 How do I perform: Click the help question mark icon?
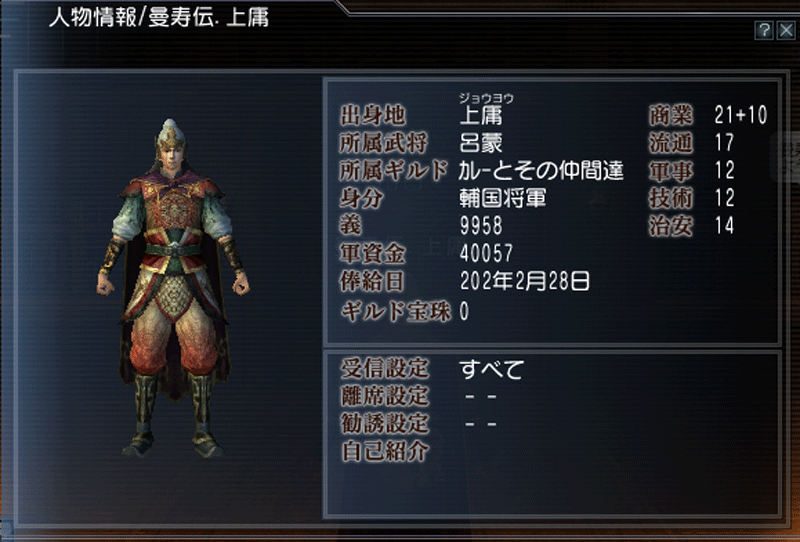pos(763,31)
